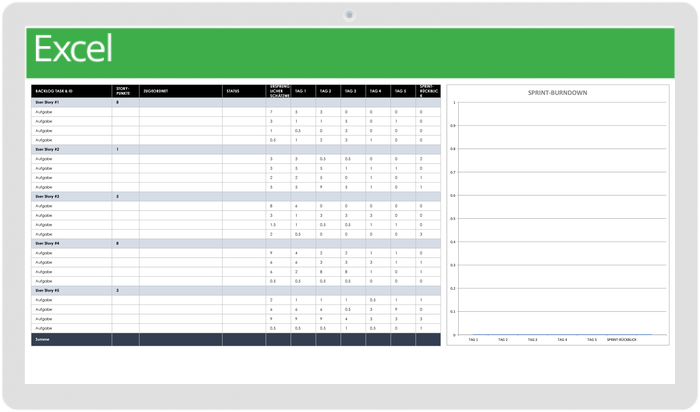
Task: Click the Ursprünglicher Schätzwert column header
Action: pyautogui.click(x=278, y=91)
